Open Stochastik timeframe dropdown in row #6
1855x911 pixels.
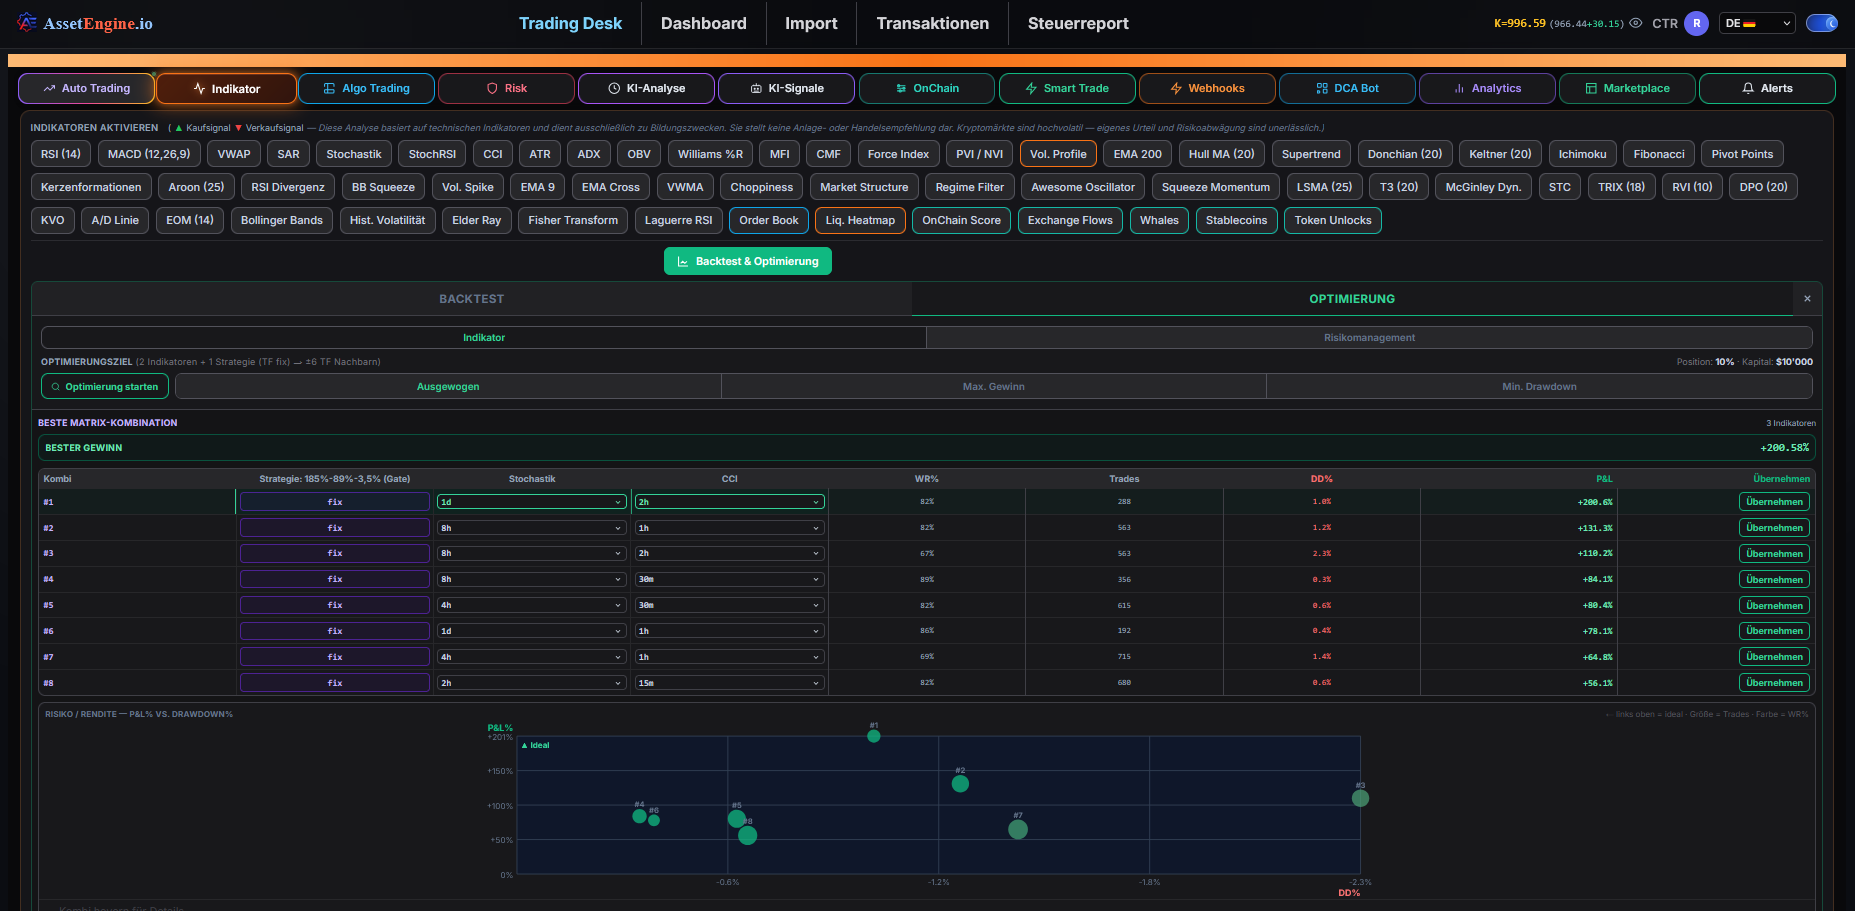[532, 631]
